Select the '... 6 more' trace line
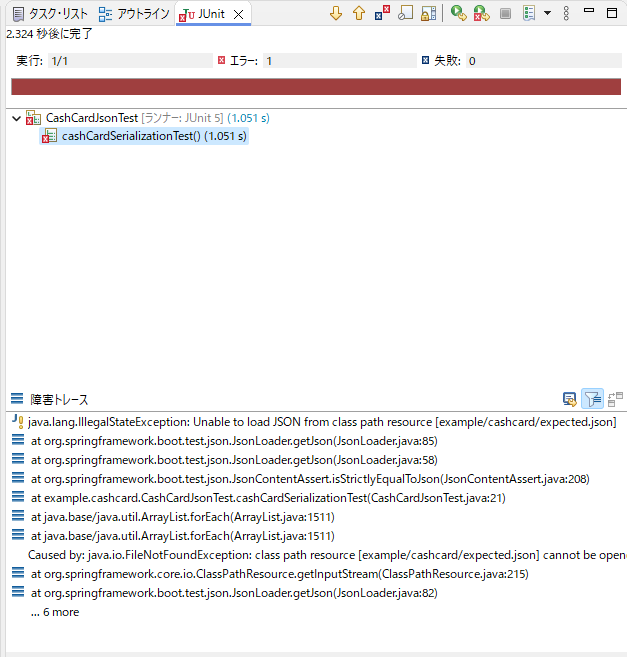The image size is (627, 657). (55, 612)
